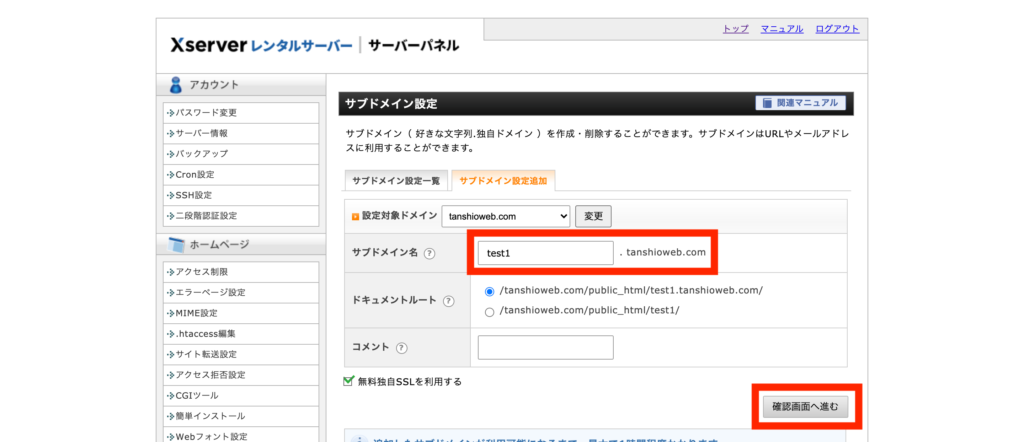Click the account user icon
1024x442 pixels.
175,85
